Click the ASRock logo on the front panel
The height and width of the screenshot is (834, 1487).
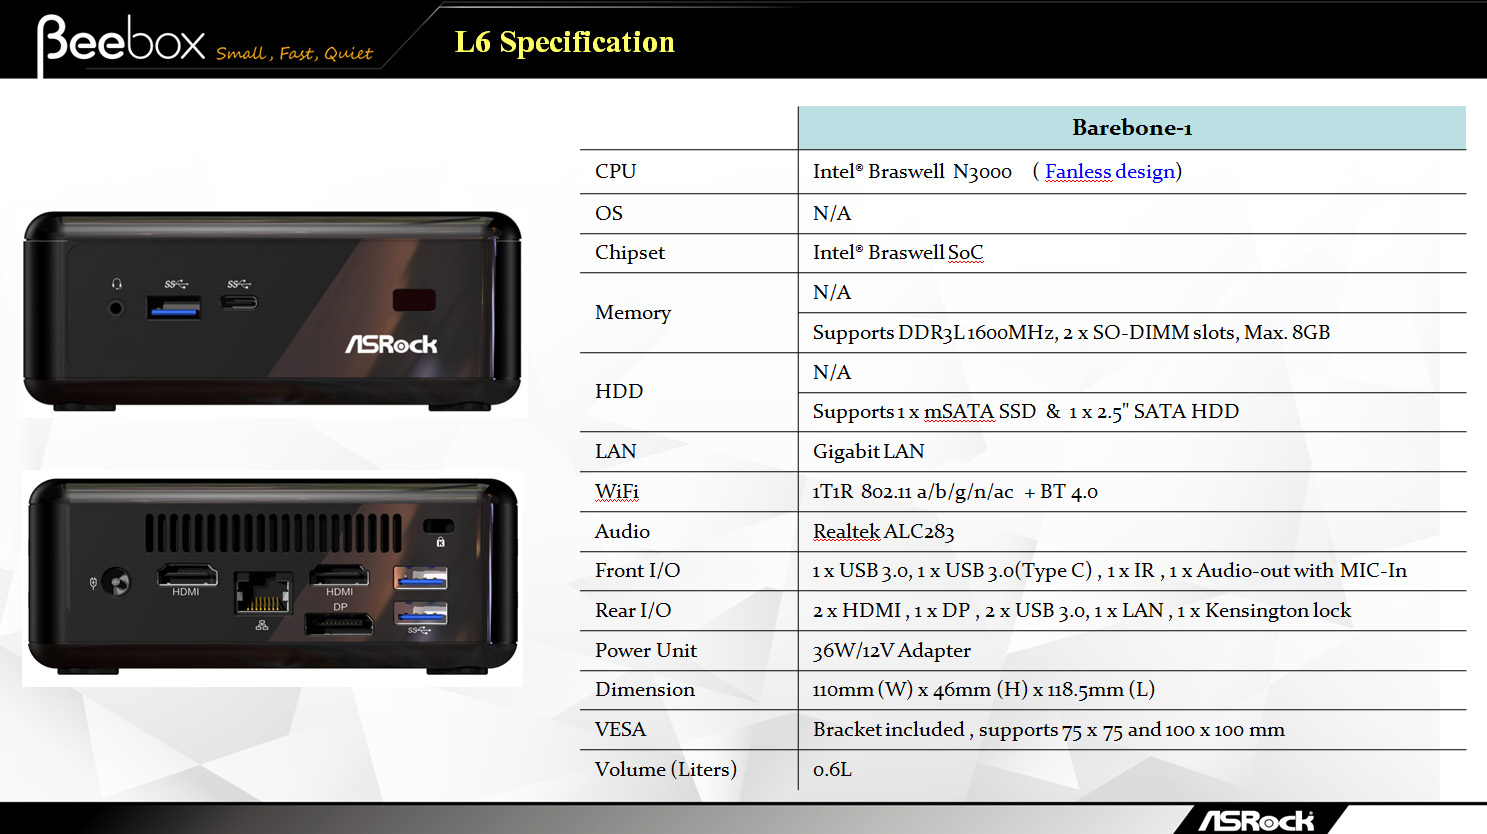click(x=391, y=345)
